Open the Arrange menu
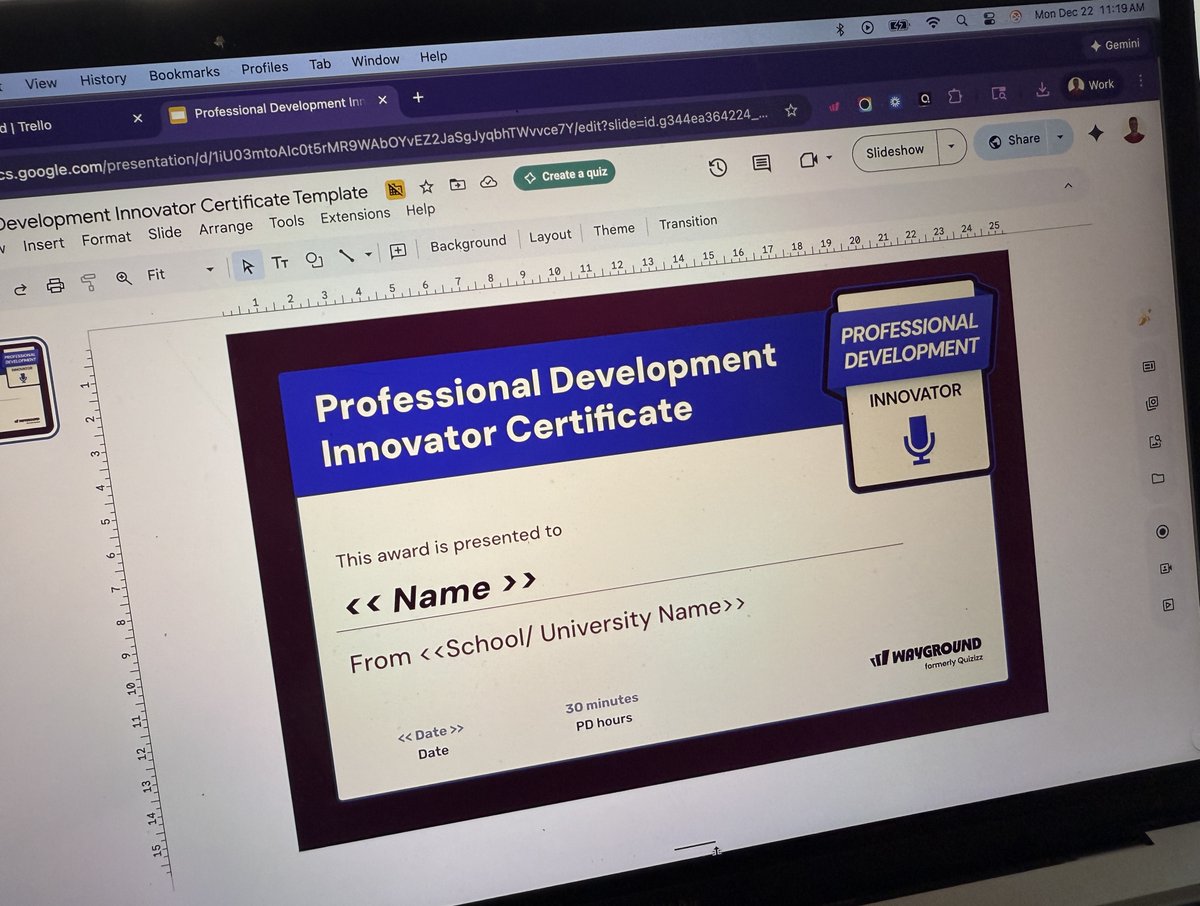This screenshot has width=1200, height=906. (226, 228)
